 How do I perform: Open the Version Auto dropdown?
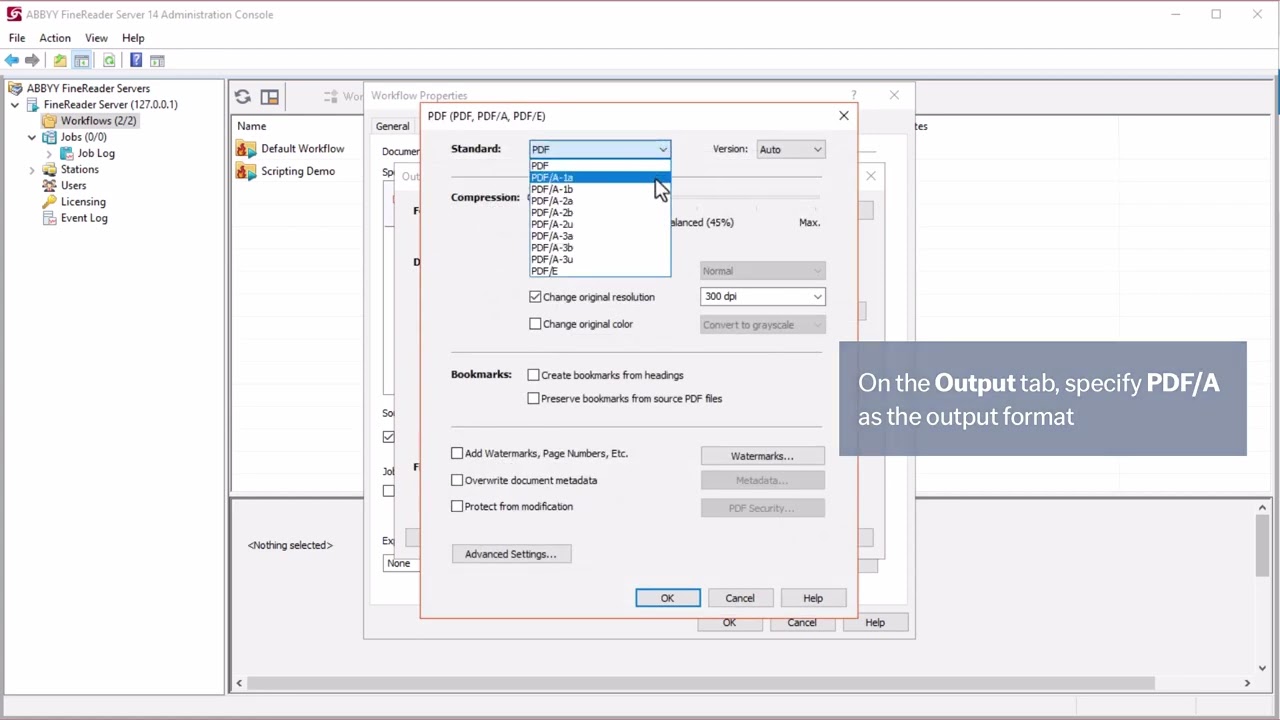[790, 149]
